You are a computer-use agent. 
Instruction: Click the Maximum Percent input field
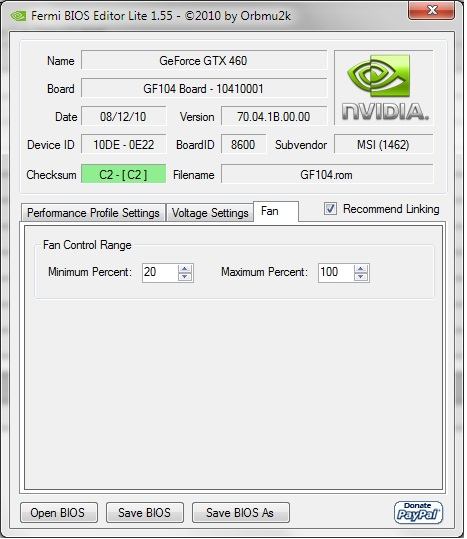336,273
